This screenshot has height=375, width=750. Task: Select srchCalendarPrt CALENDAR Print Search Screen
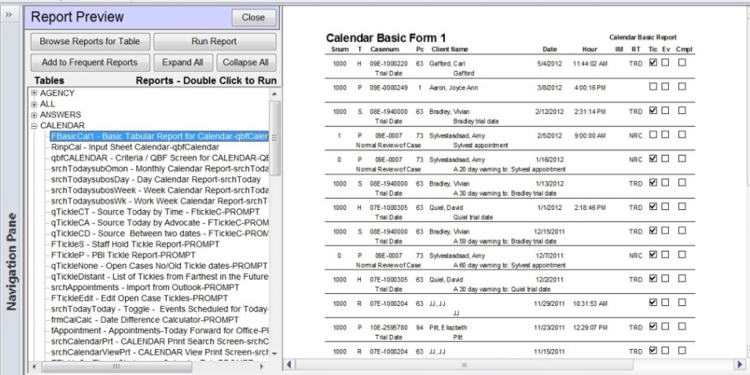[x=159, y=342]
